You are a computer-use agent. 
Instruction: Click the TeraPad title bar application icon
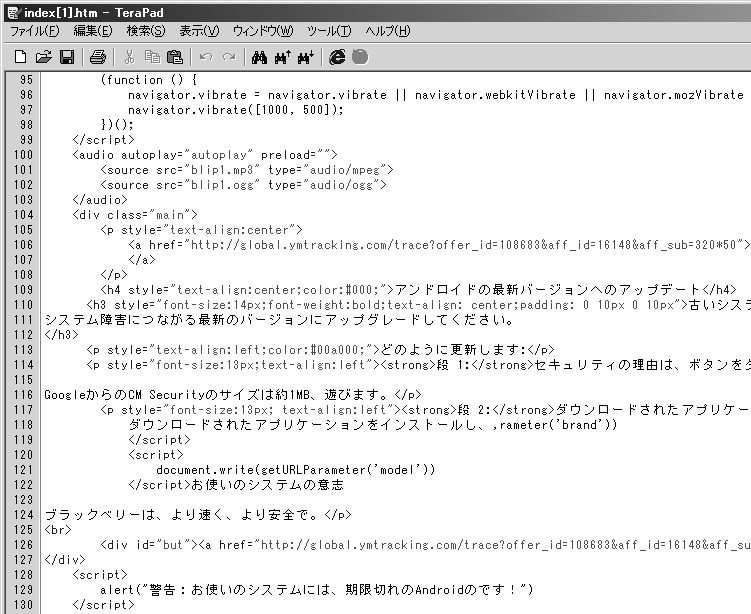click(13, 13)
